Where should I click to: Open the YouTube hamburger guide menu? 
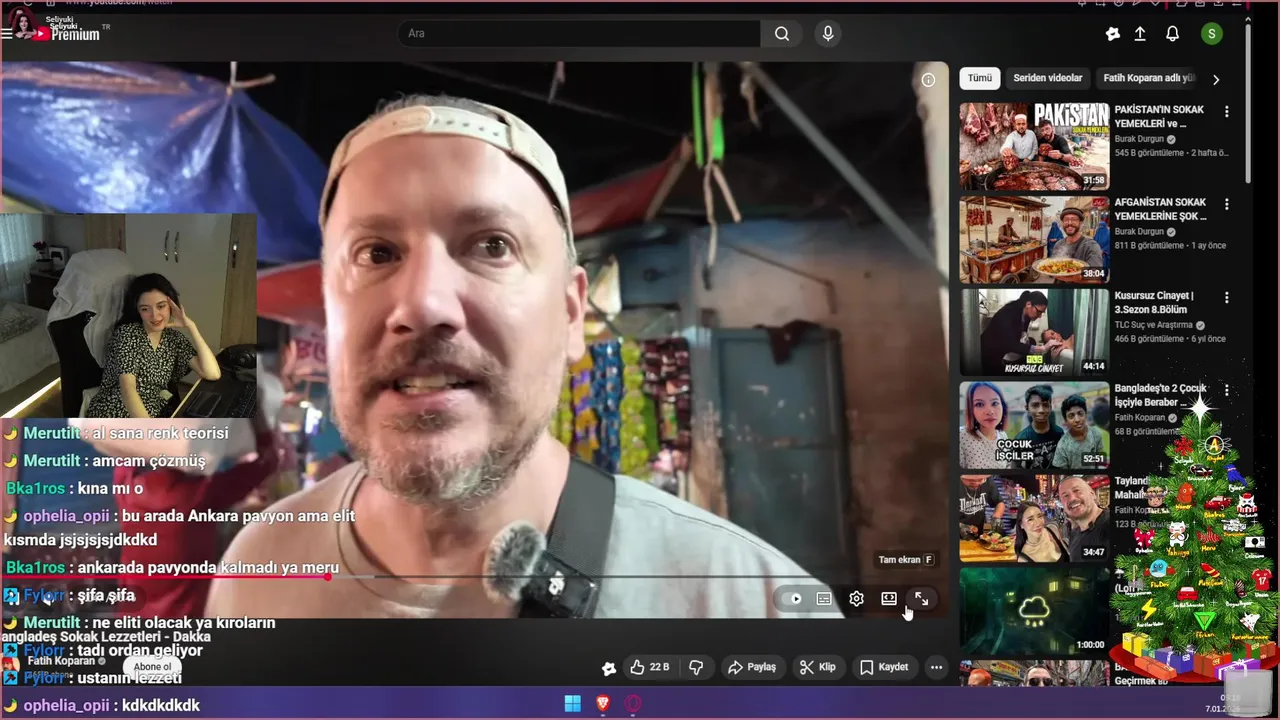click(x=8, y=33)
